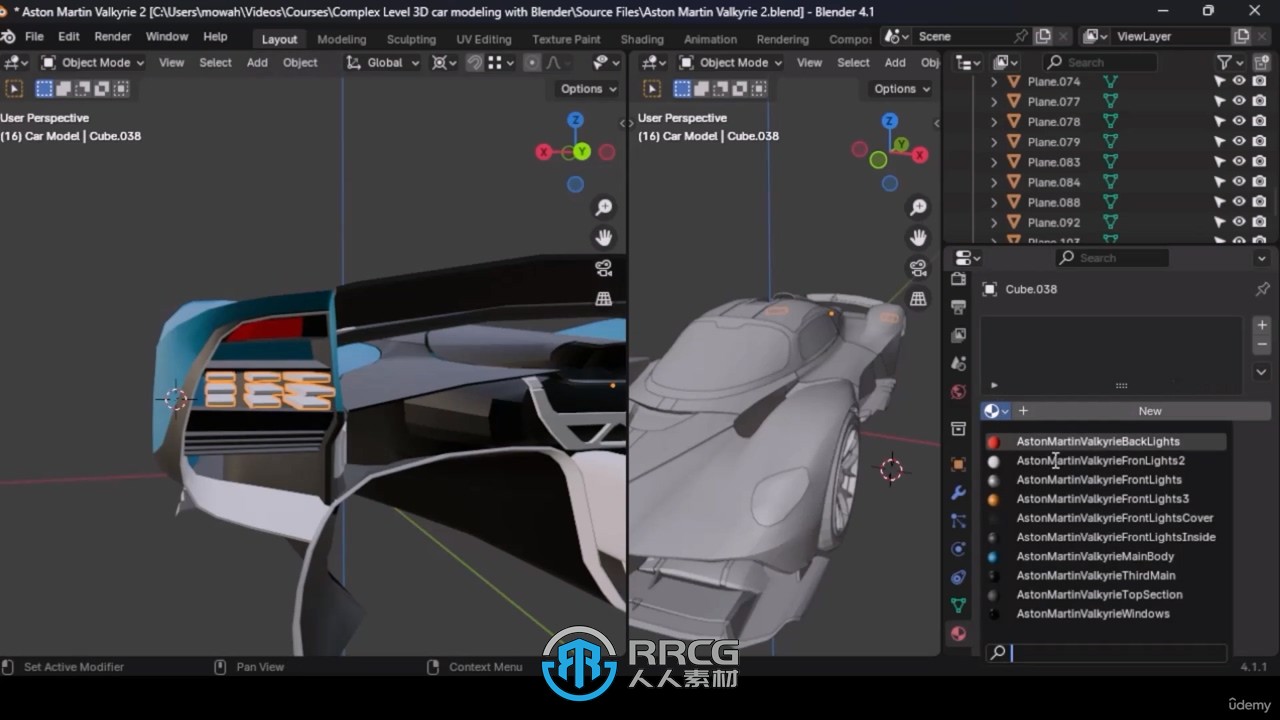
Task: Select AstonMartinValkyrieBackLights material
Action: click(1105, 441)
